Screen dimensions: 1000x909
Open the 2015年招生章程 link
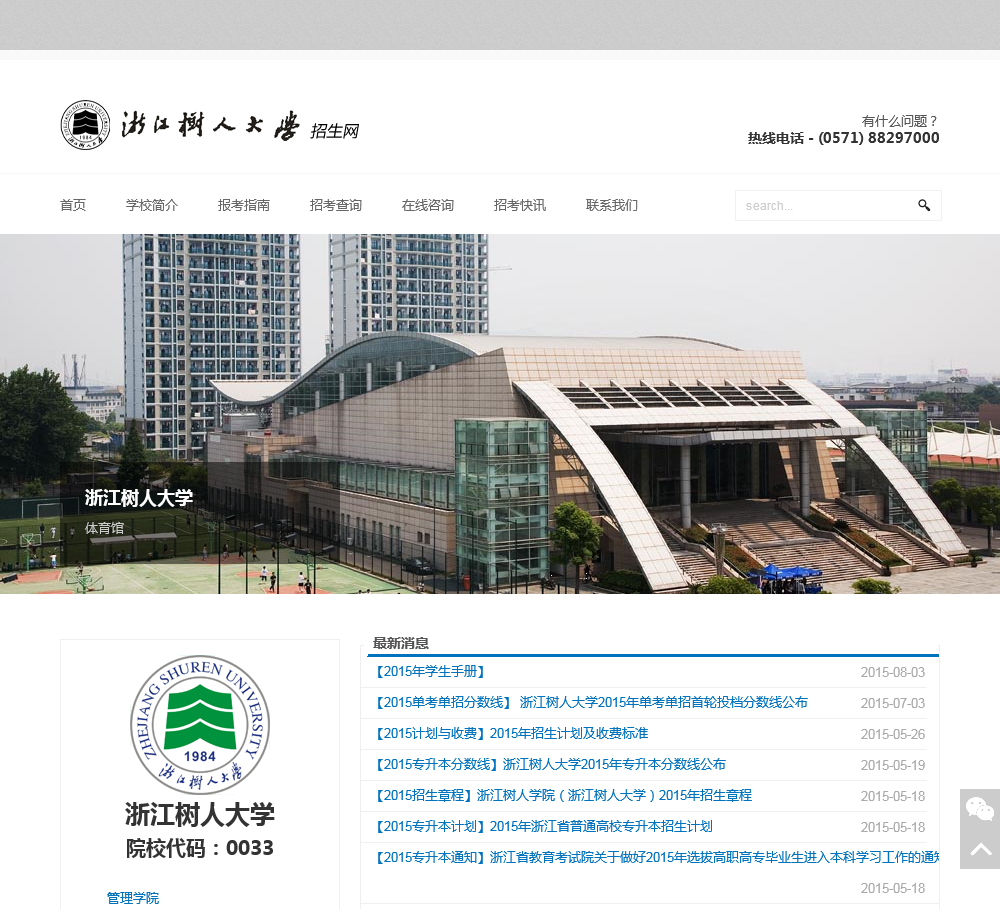point(562,795)
